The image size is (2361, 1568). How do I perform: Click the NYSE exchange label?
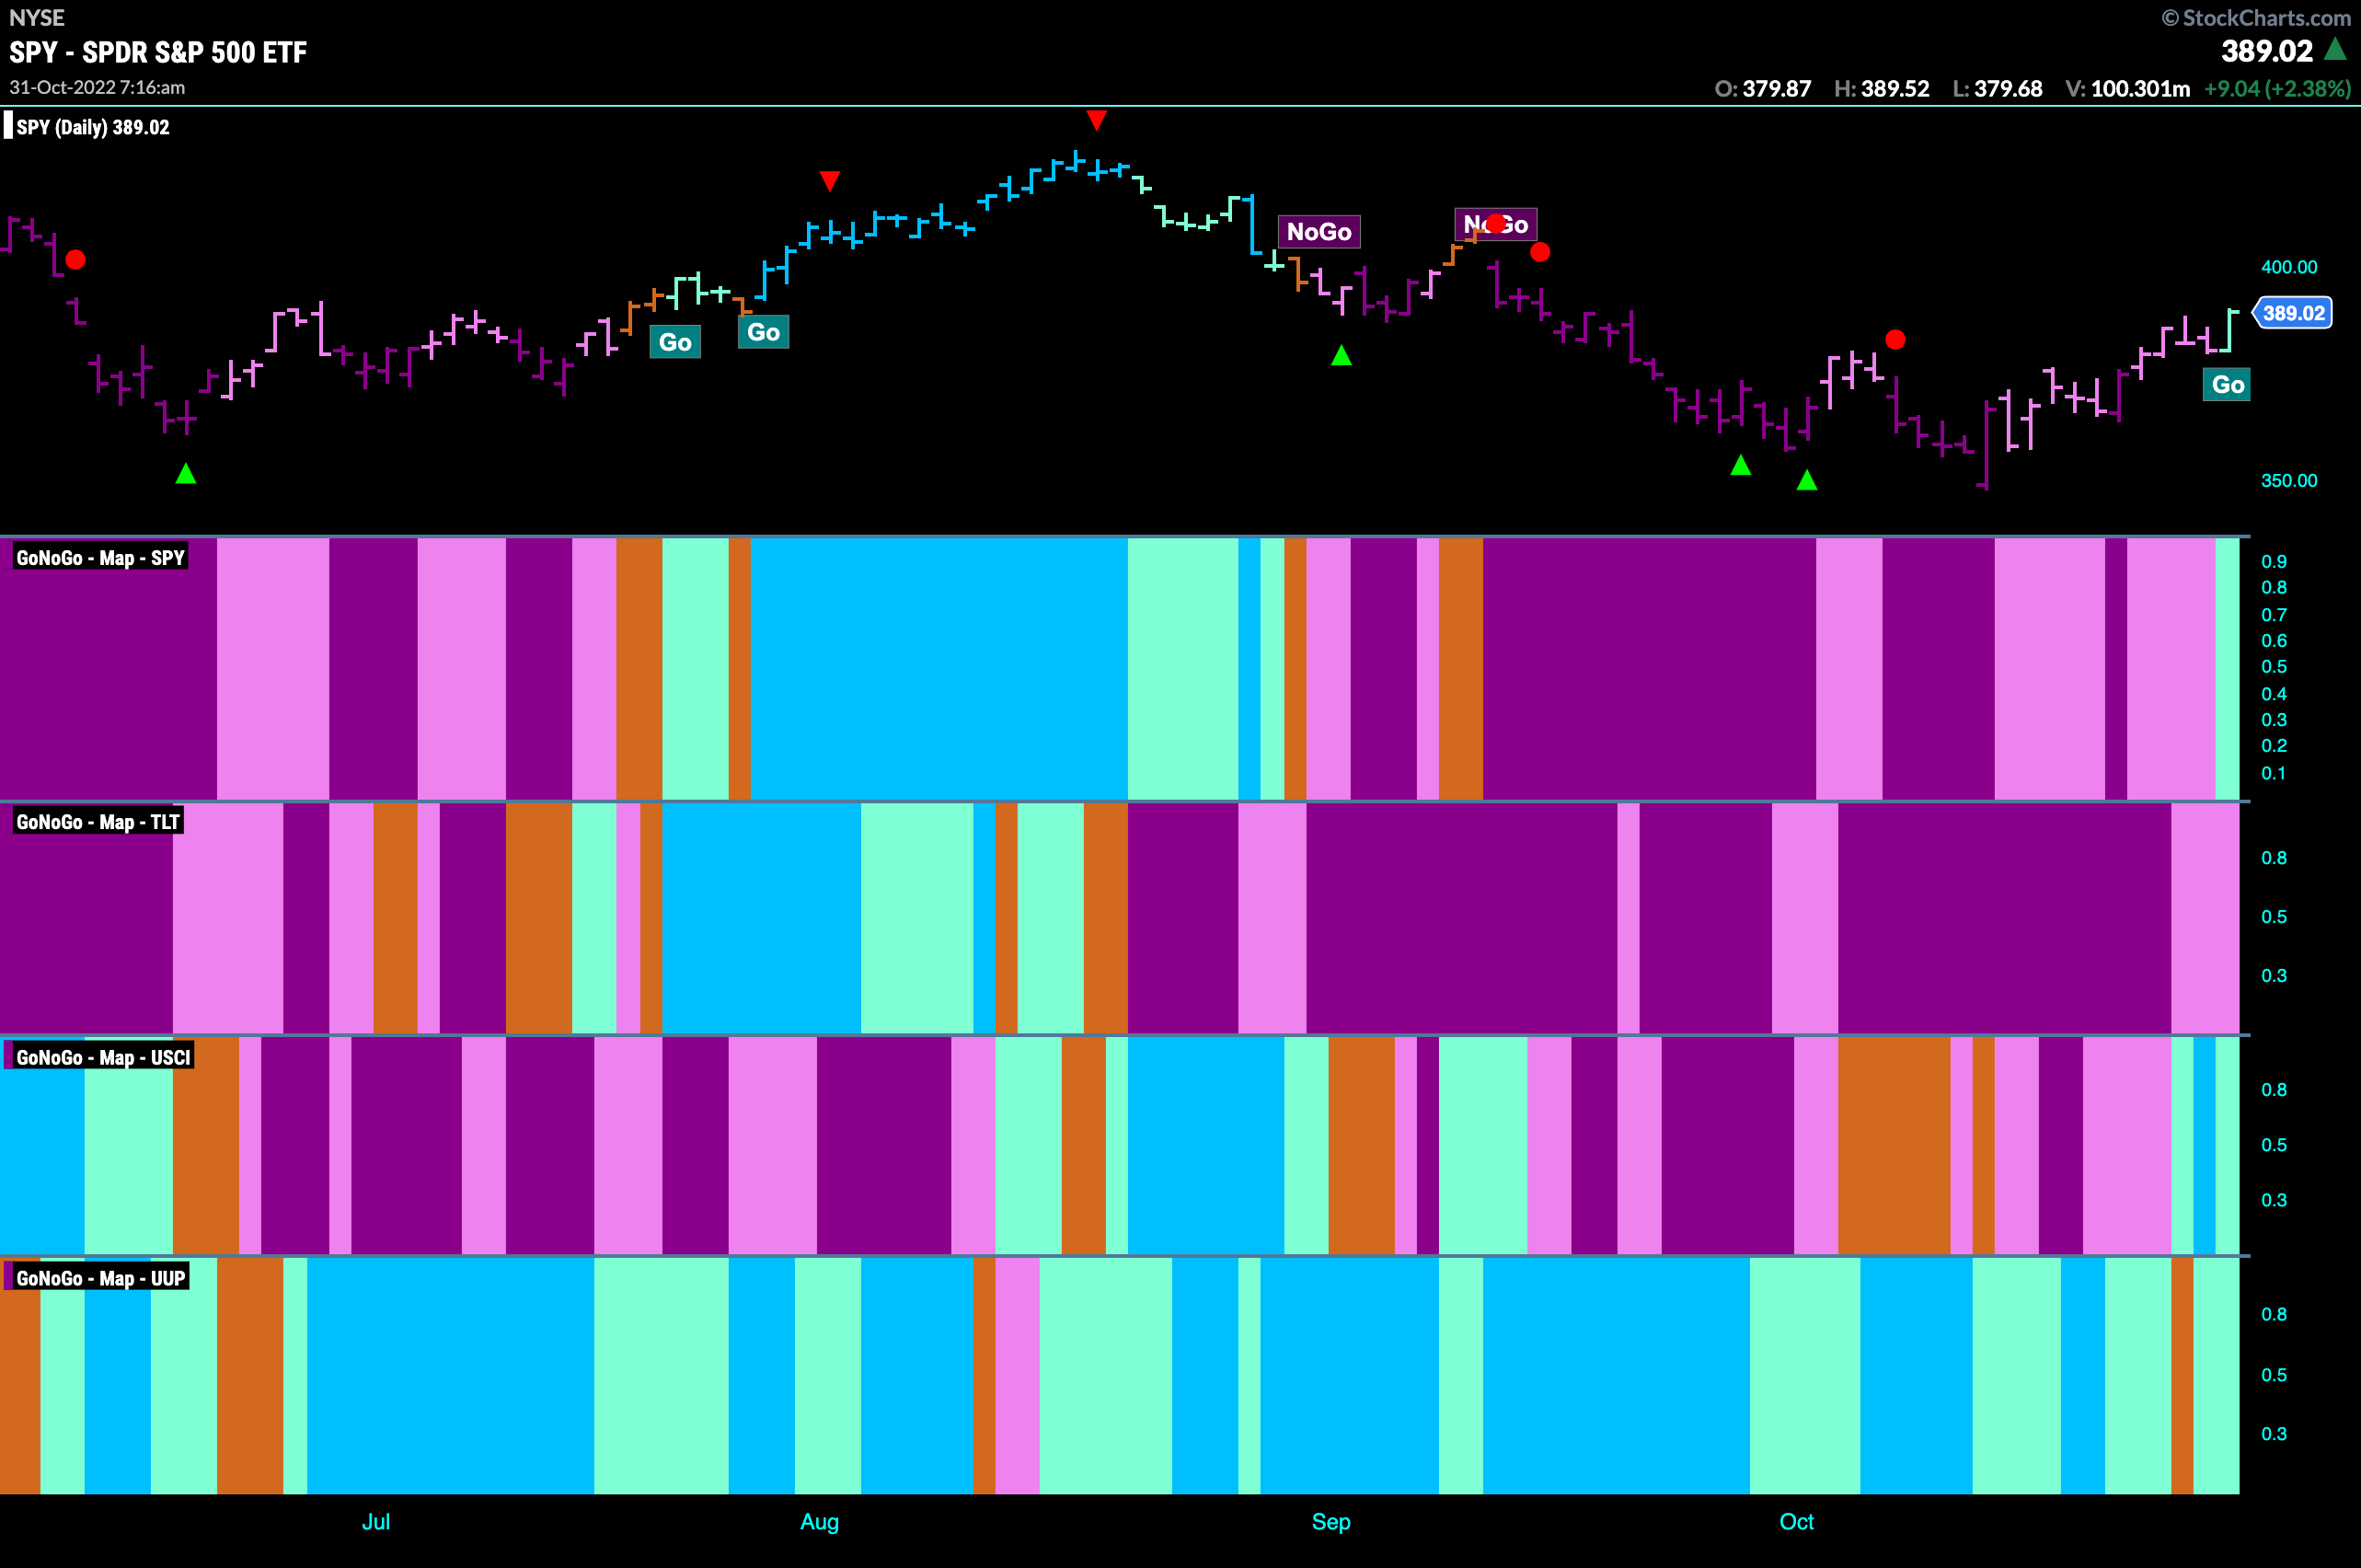point(37,18)
